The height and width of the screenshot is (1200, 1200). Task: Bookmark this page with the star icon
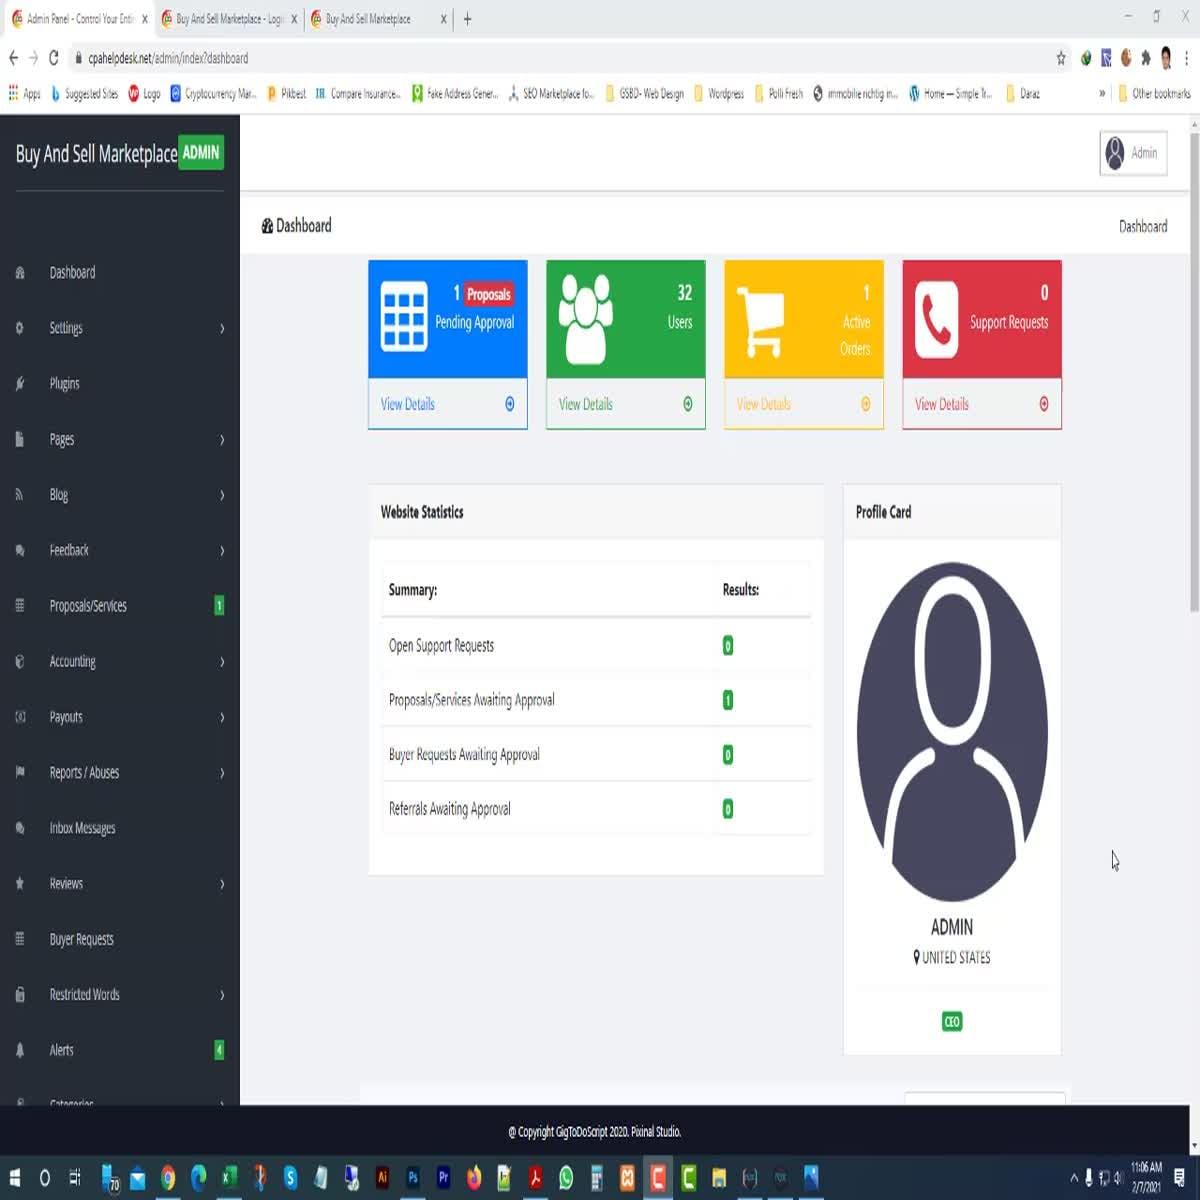[x=1061, y=58]
